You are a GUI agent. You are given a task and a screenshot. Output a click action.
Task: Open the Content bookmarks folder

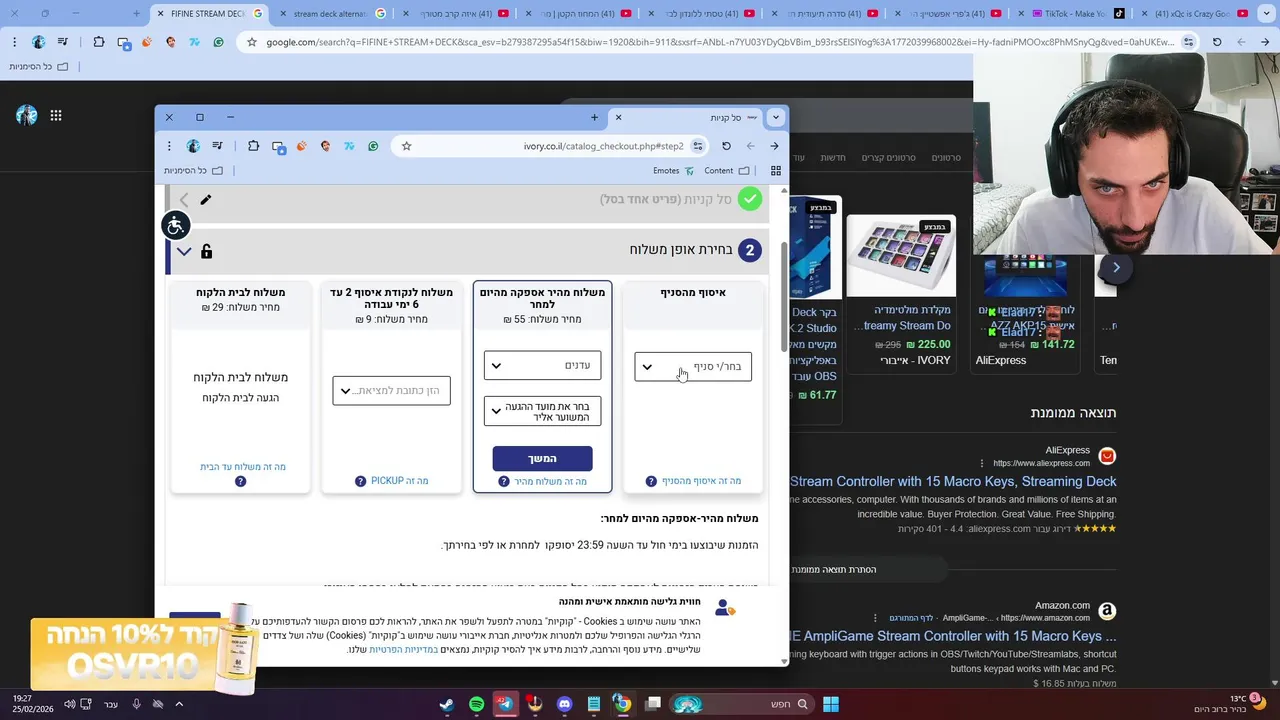pos(726,171)
